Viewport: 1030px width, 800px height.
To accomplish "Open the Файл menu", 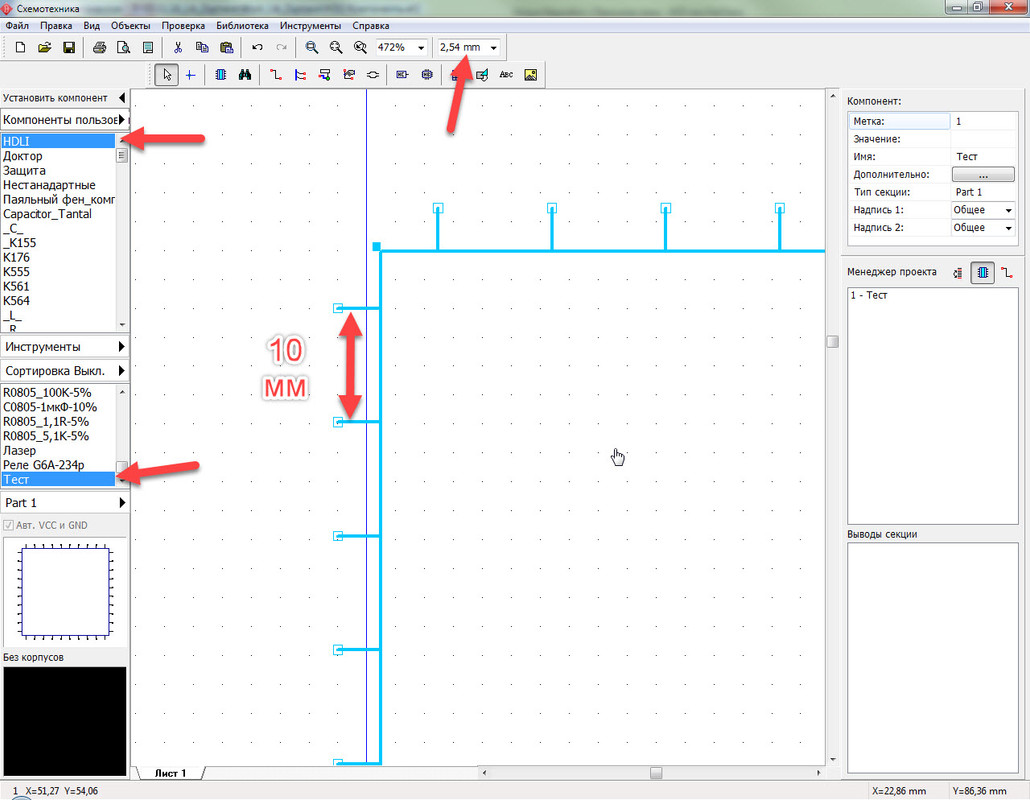I will coord(17,26).
